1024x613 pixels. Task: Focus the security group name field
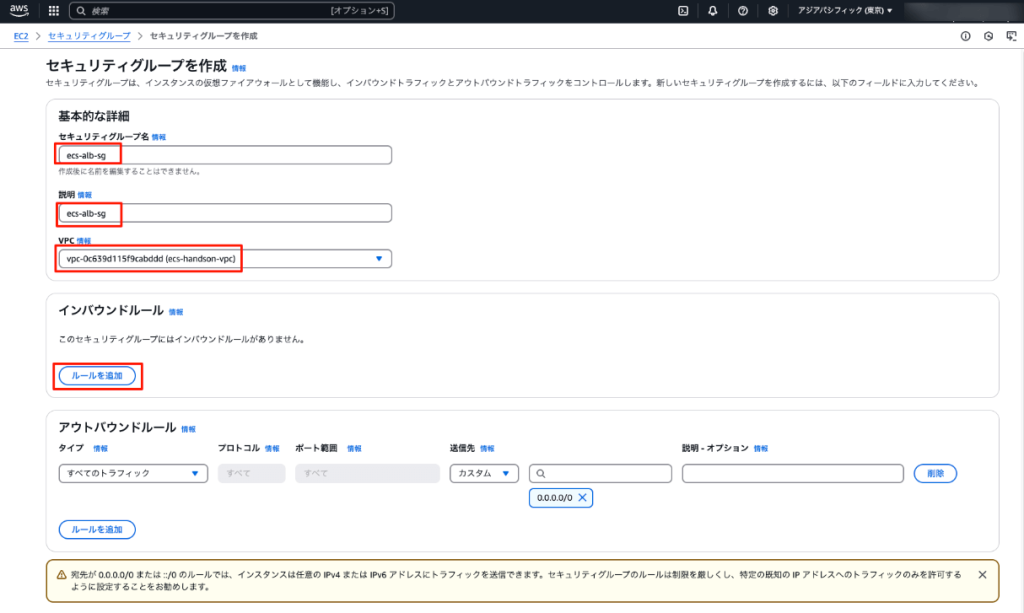click(x=225, y=155)
